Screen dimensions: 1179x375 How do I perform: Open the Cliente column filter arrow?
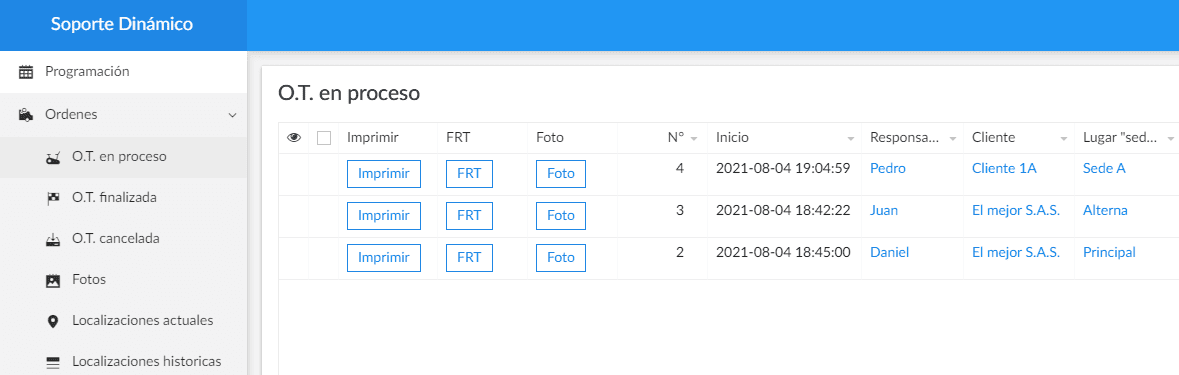(x=1064, y=139)
